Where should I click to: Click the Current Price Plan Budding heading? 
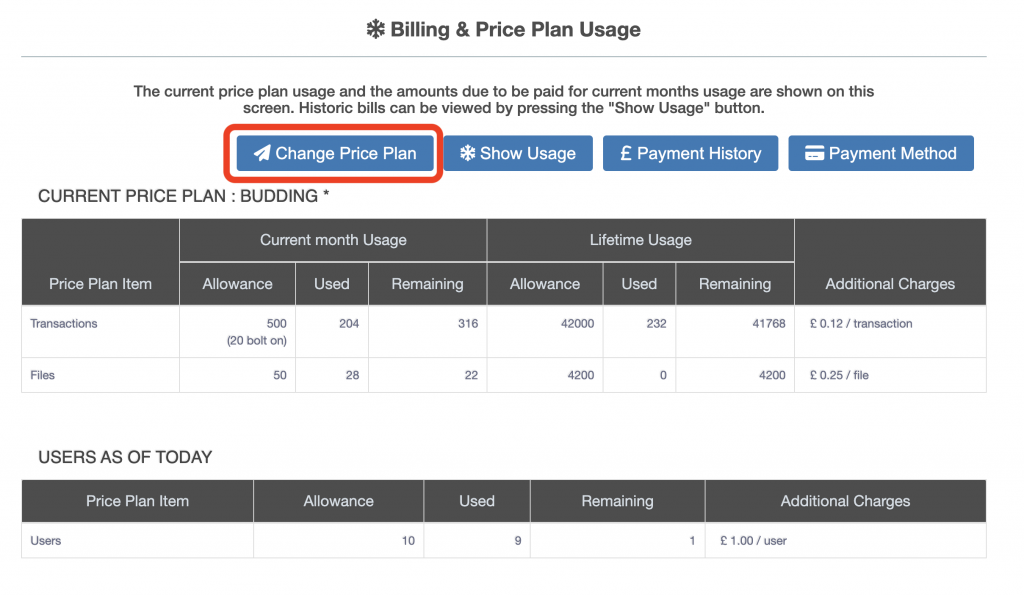[x=183, y=196]
